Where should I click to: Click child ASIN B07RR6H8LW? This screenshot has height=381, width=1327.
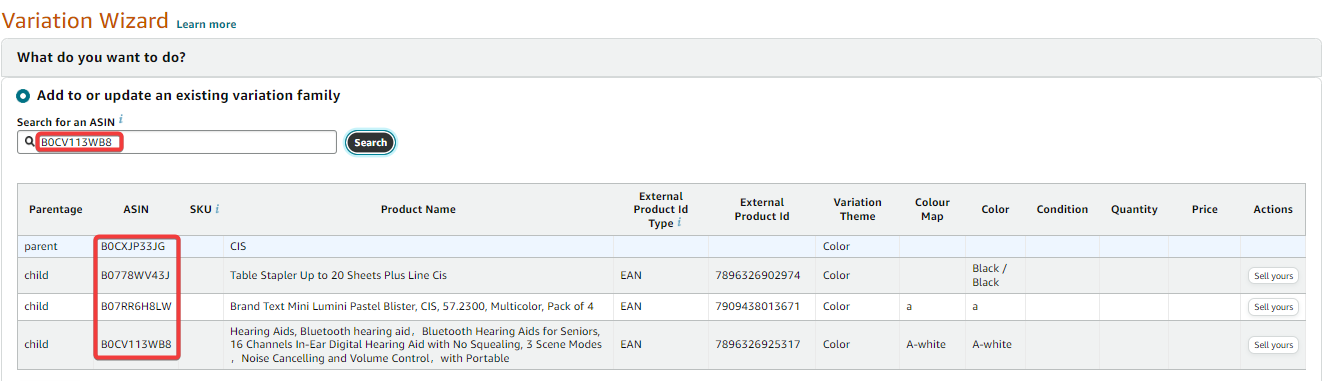(136, 306)
